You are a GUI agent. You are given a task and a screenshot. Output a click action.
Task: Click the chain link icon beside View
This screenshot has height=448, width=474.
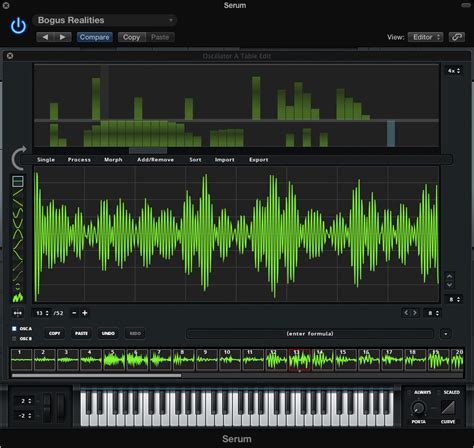456,37
